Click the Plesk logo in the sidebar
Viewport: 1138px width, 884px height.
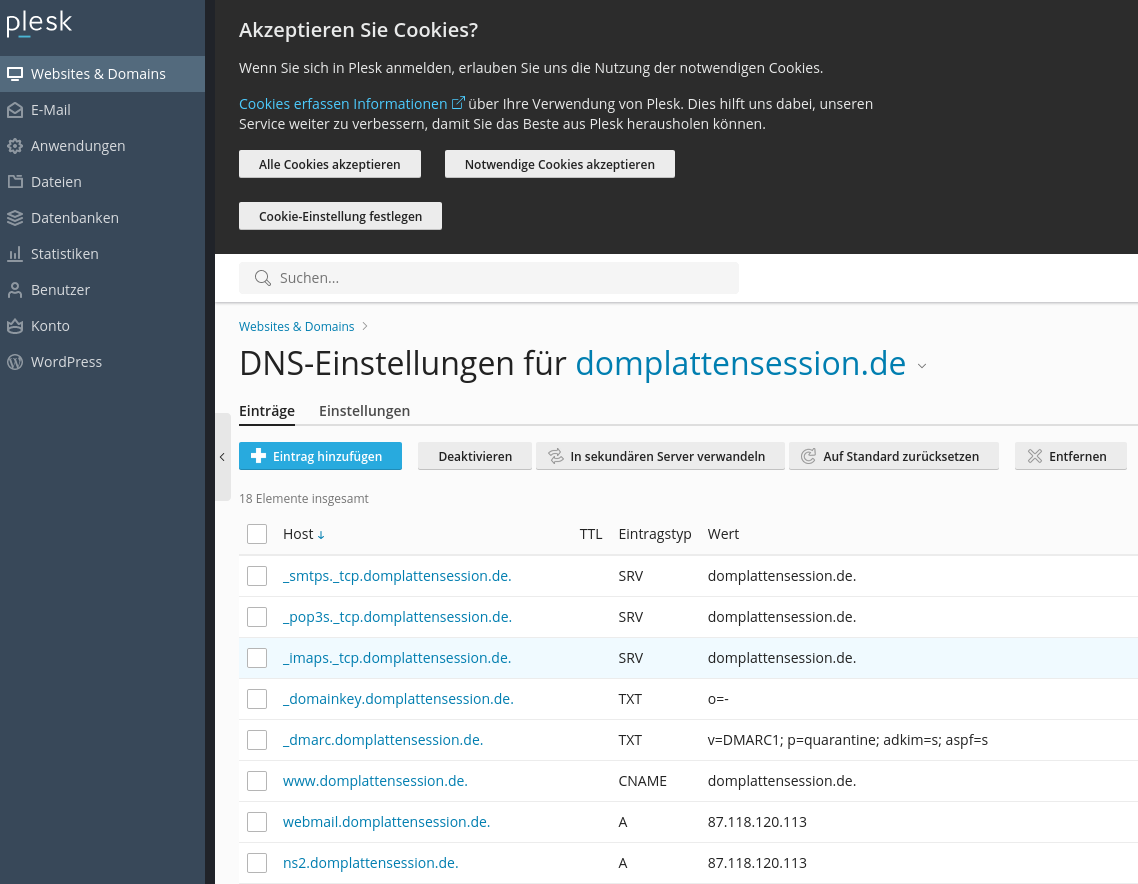(x=39, y=24)
